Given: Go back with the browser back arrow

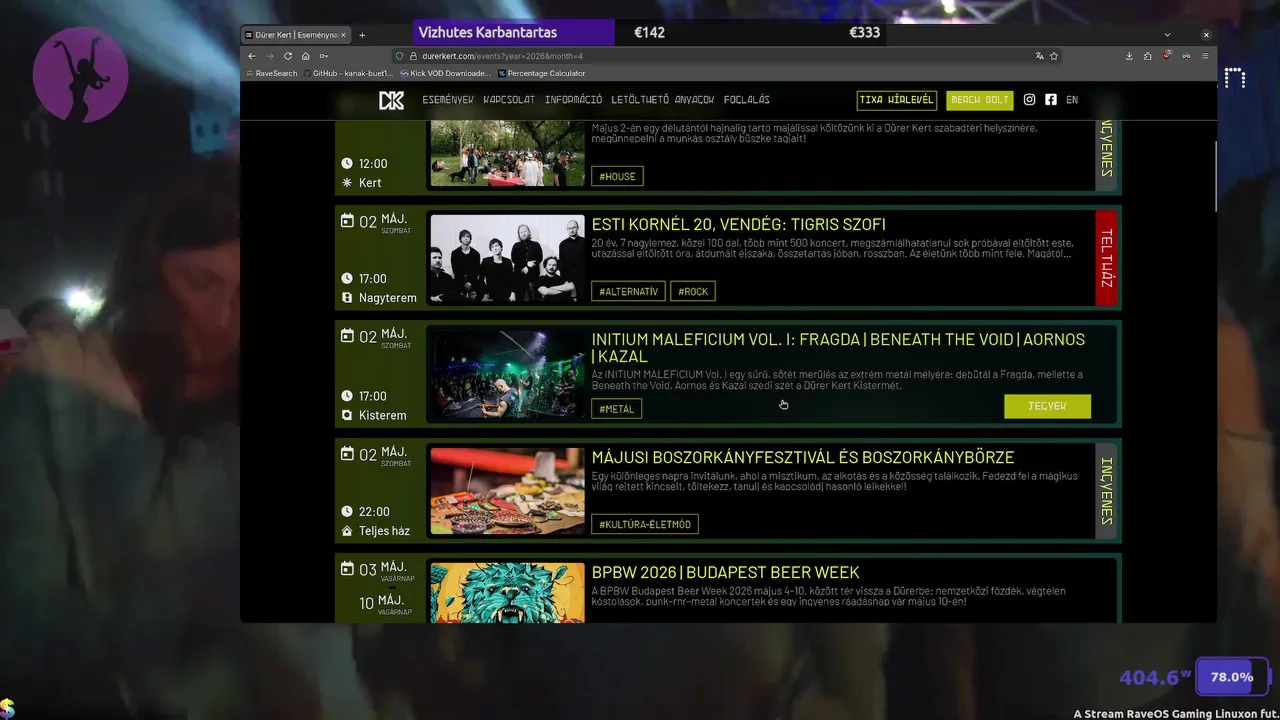Looking at the screenshot, I should point(253,56).
